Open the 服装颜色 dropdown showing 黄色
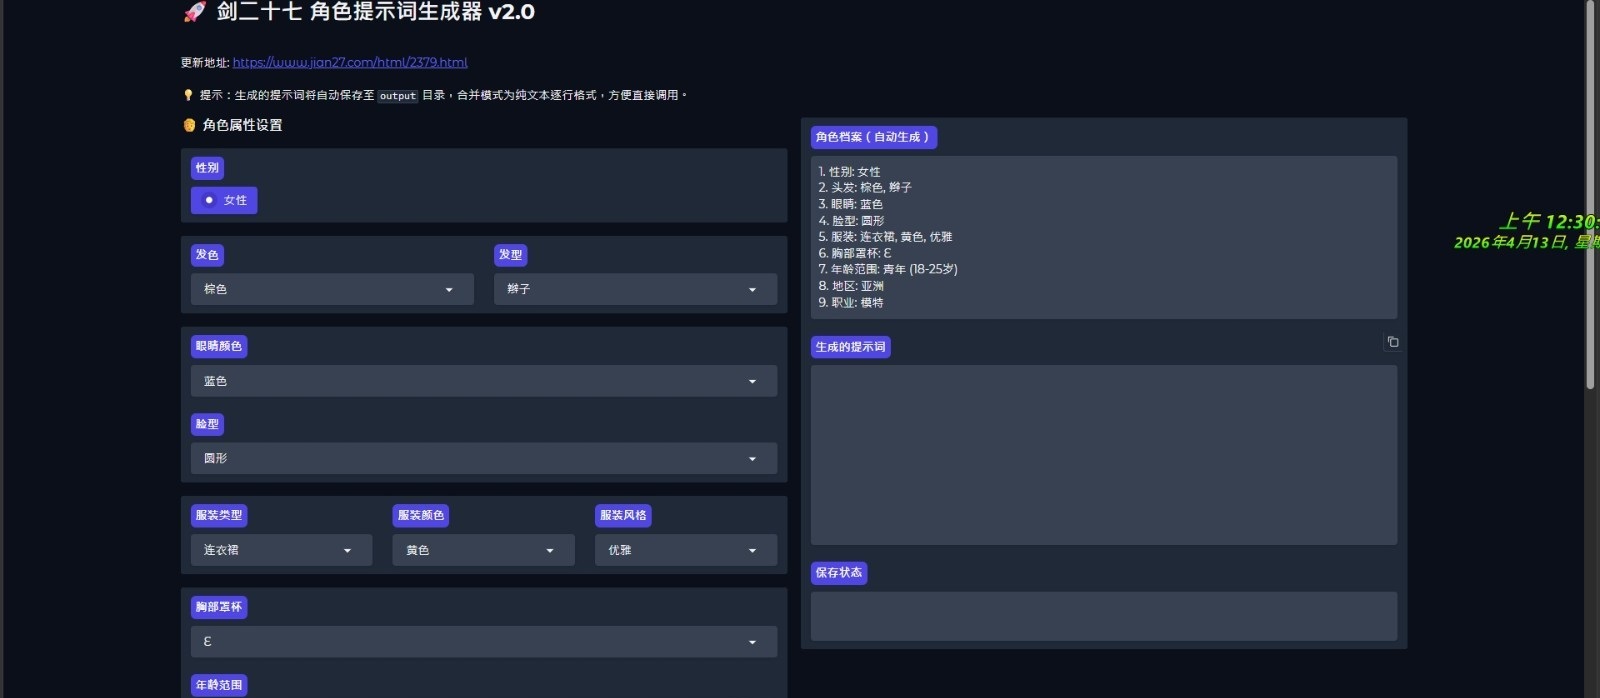 point(484,550)
